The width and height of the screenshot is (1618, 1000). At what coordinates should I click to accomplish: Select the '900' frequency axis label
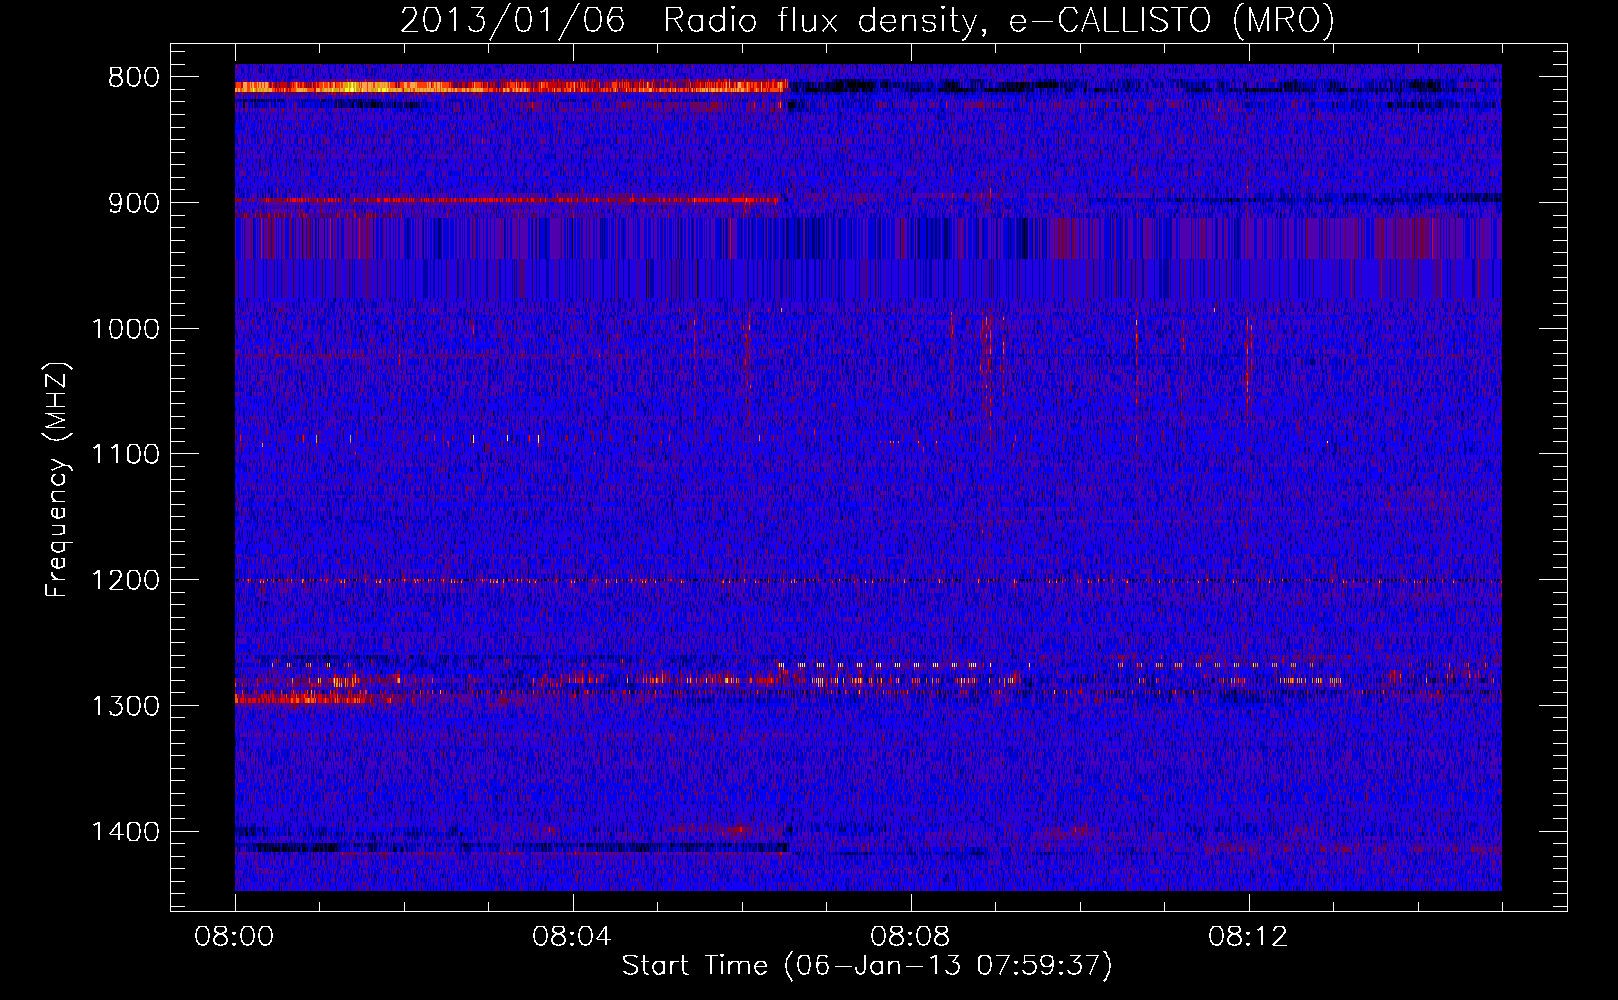point(133,204)
